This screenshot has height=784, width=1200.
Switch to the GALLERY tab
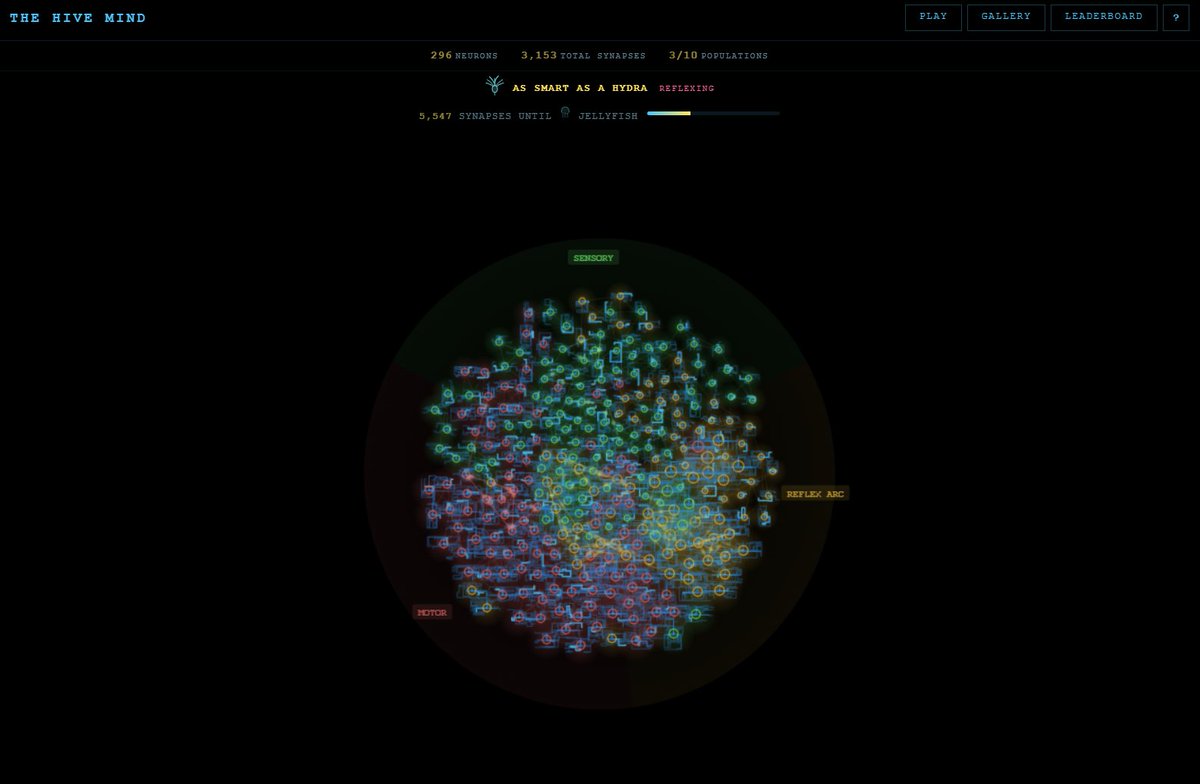click(x=1005, y=17)
